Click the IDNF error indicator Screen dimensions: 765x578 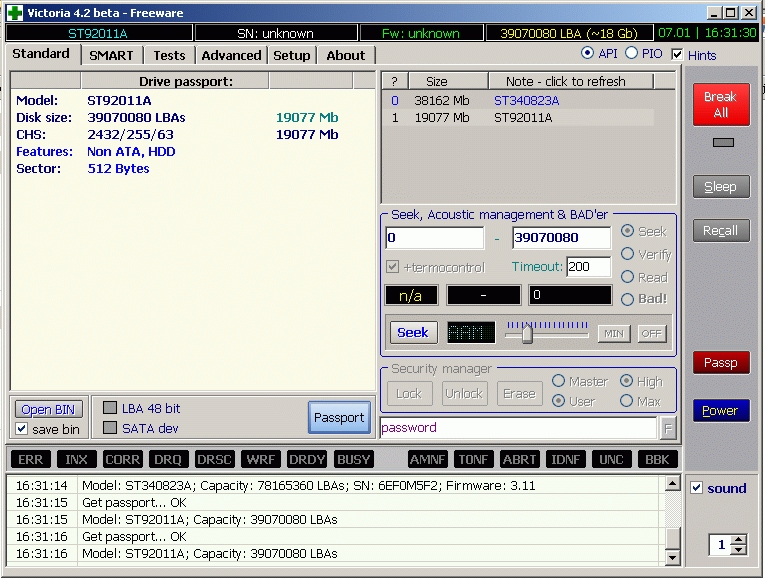(x=565, y=459)
